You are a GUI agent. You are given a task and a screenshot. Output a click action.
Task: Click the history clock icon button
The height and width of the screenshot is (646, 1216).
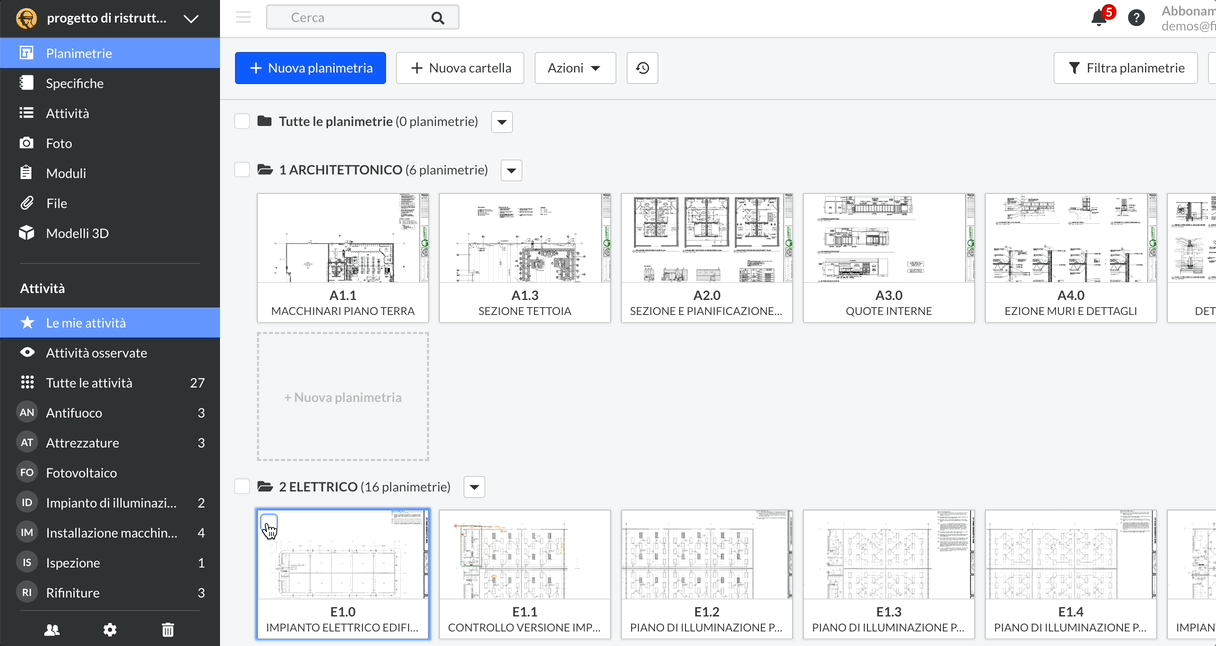tap(642, 68)
